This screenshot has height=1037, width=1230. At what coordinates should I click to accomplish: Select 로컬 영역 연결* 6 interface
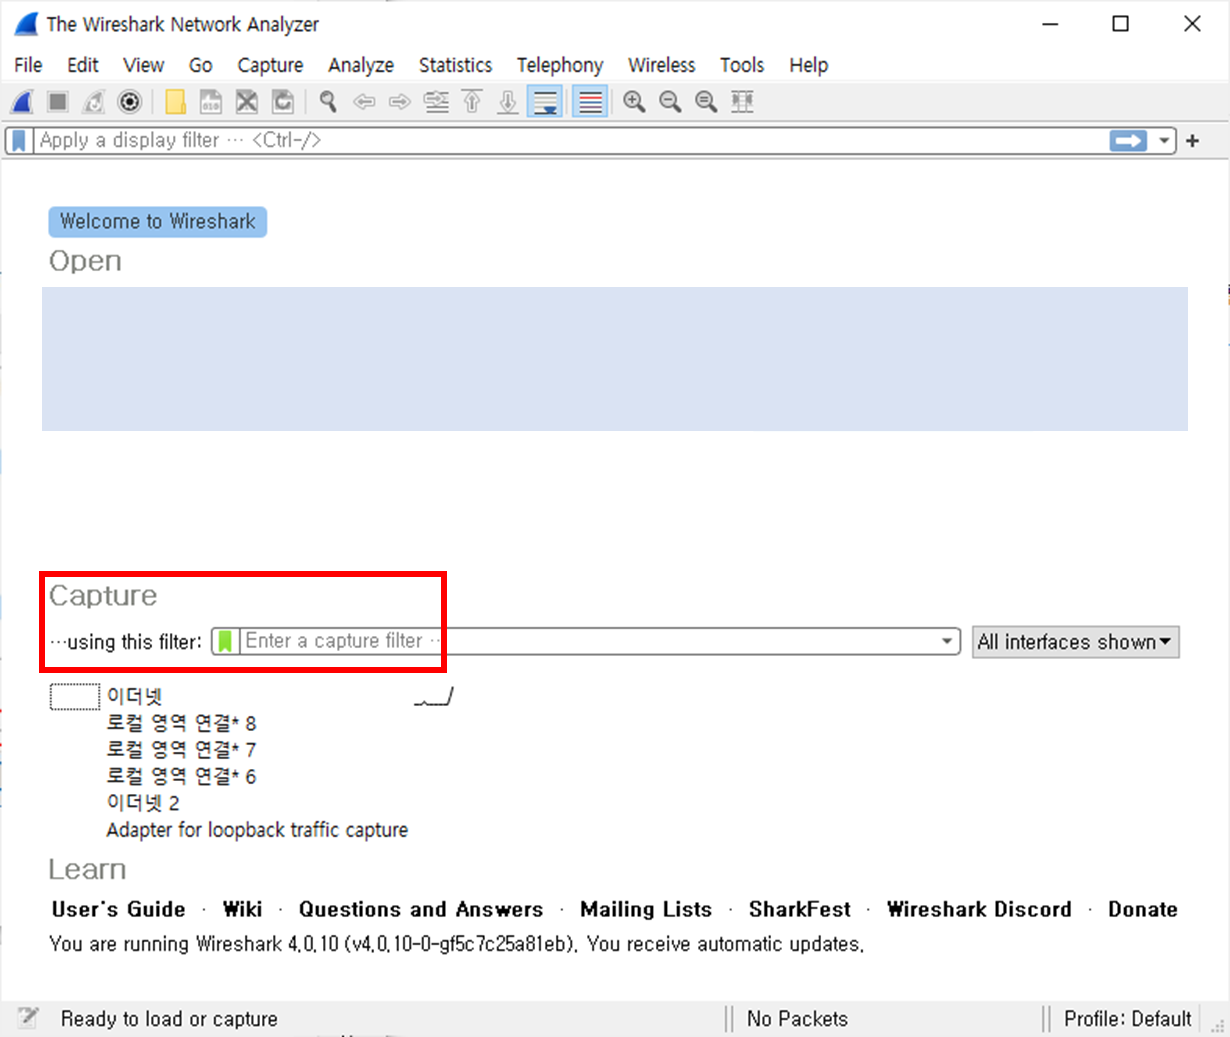(x=181, y=777)
